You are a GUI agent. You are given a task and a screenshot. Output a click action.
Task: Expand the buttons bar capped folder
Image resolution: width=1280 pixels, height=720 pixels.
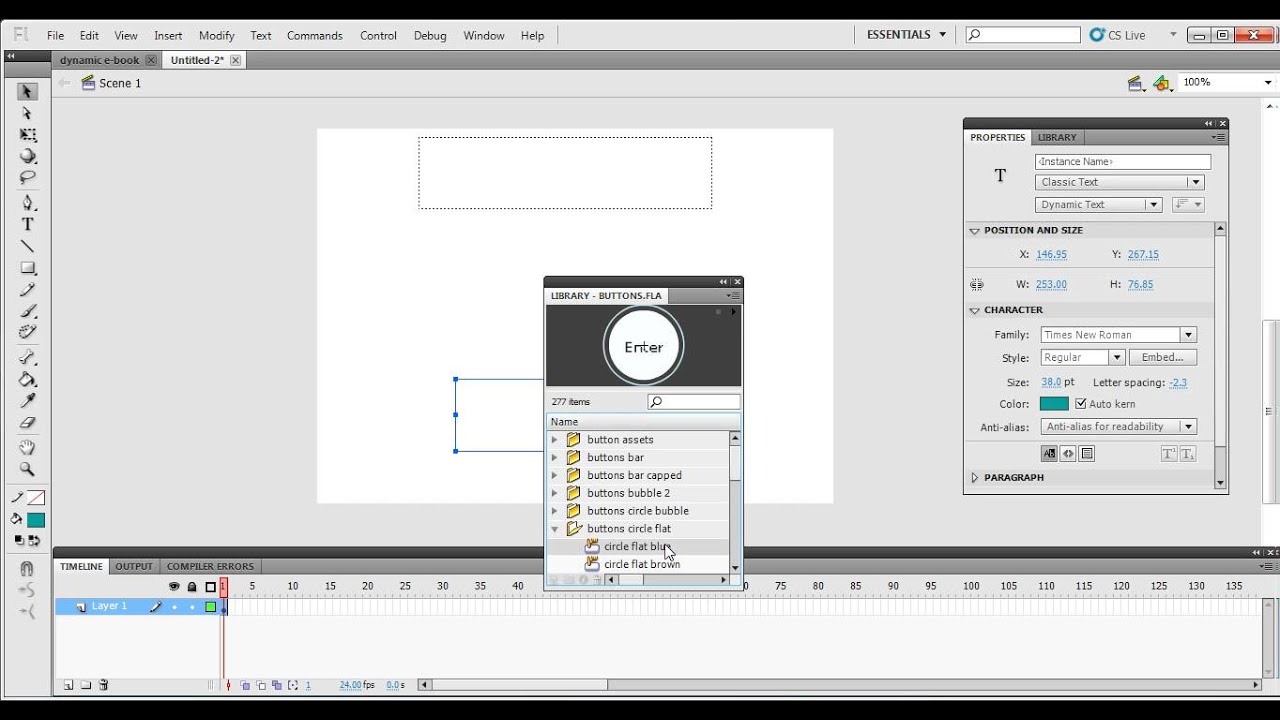[555, 476]
